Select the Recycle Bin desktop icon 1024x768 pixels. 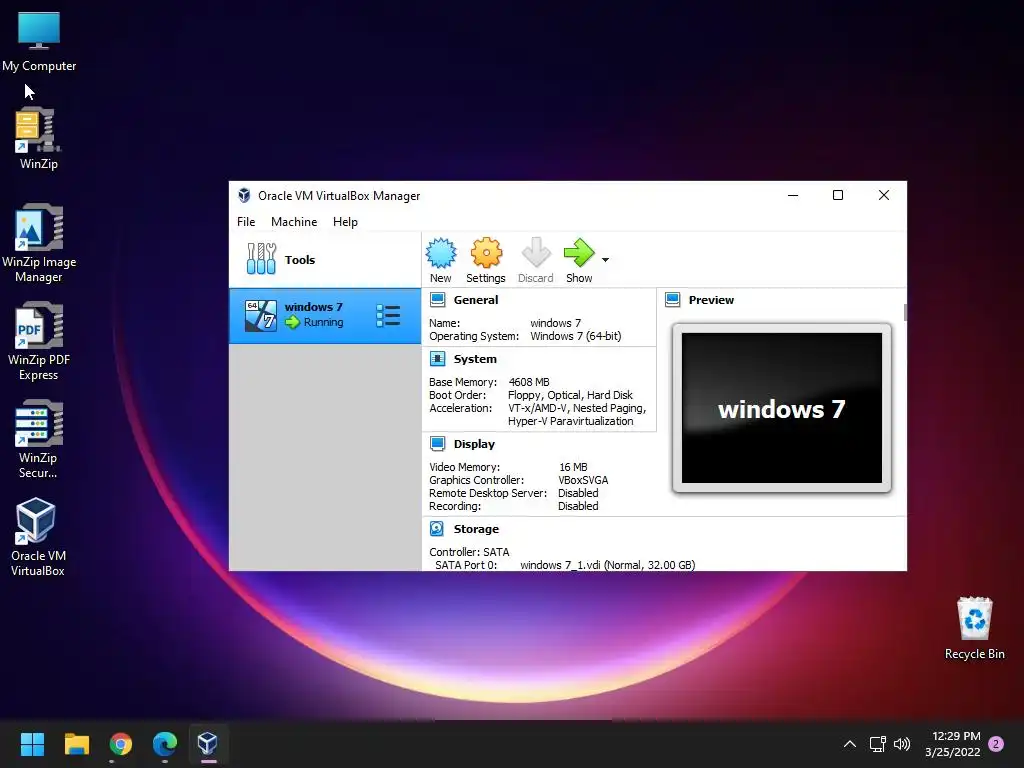pyautogui.click(x=974, y=628)
